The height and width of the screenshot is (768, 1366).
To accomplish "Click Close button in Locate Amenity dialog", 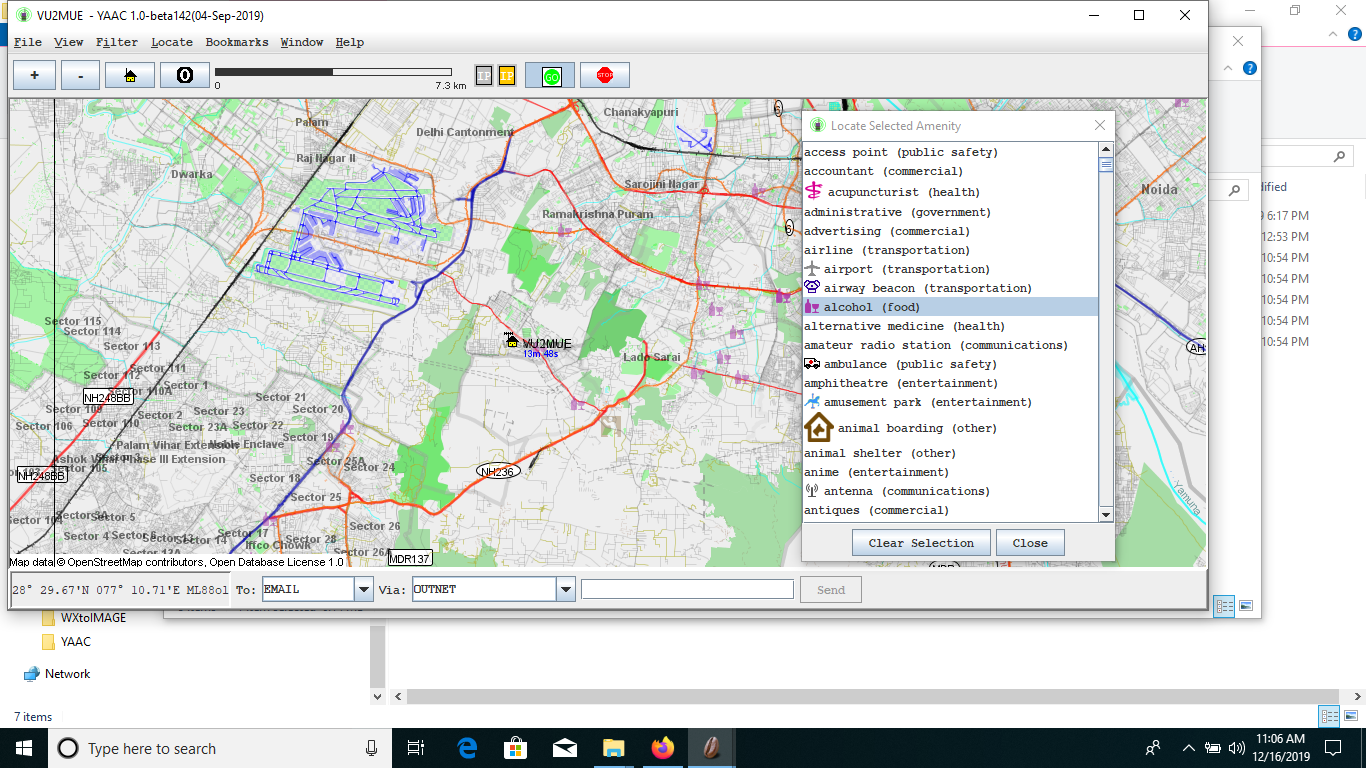I will [x=1030, y=543].
